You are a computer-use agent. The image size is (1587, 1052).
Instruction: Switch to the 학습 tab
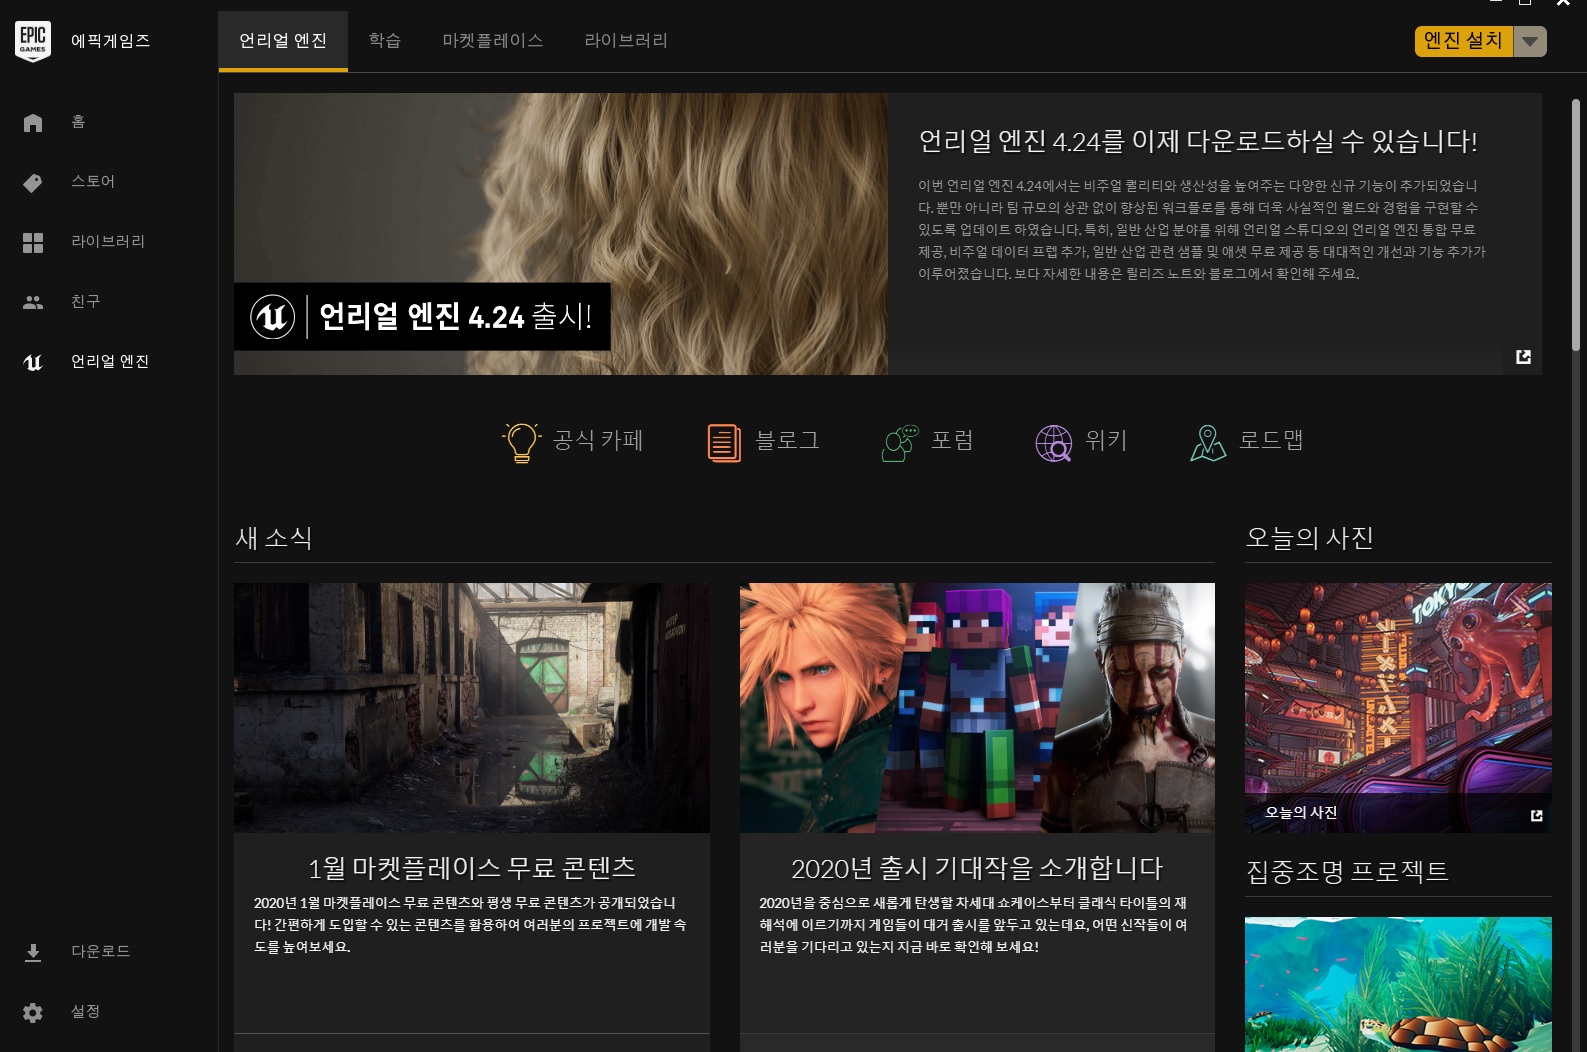click(384, 41)
